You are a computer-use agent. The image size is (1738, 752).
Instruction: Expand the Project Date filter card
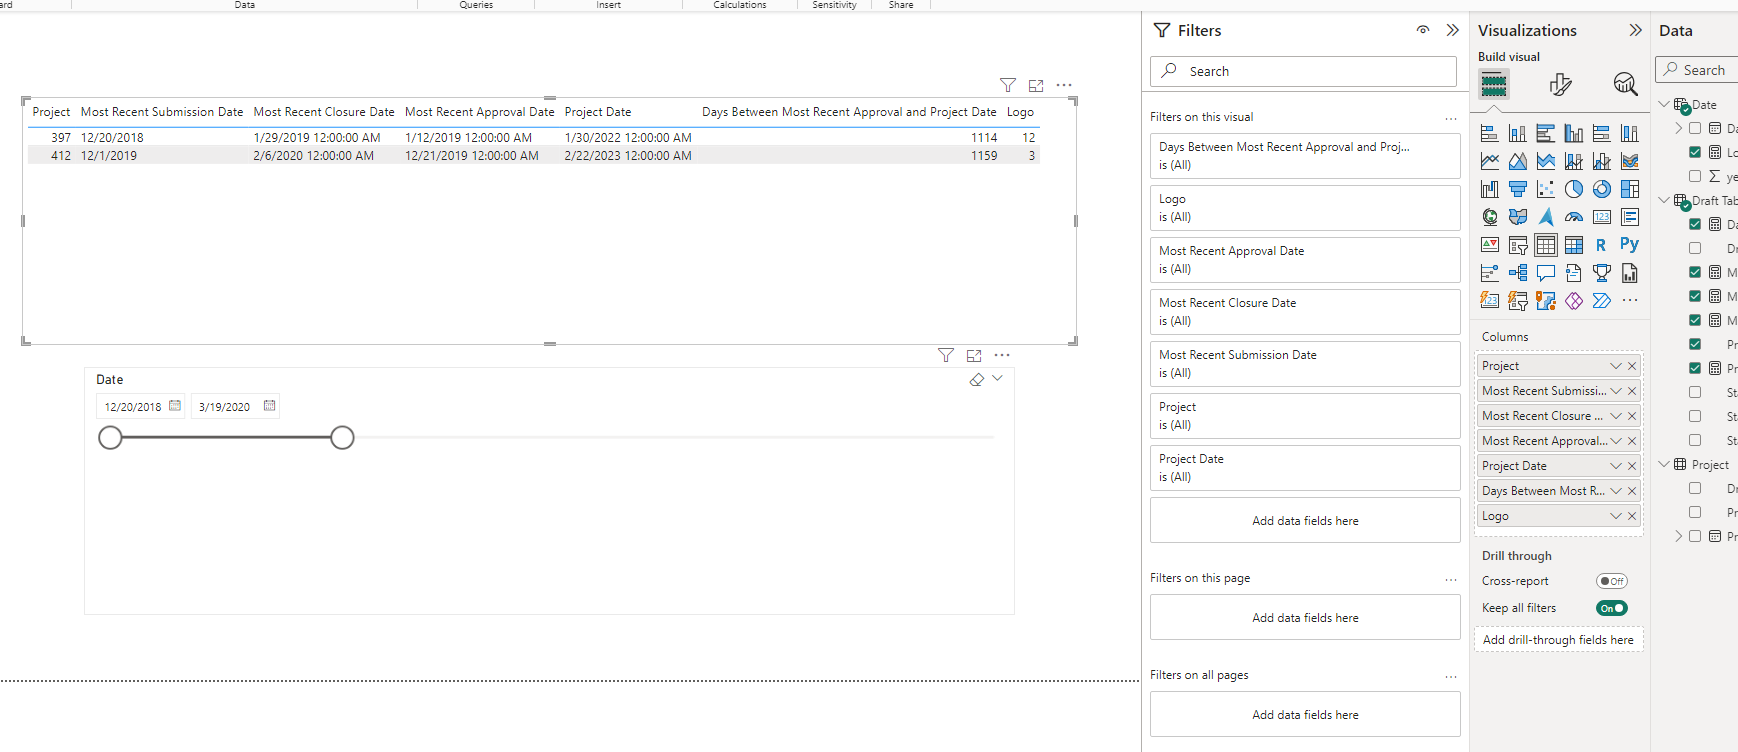coord(1305,468)
